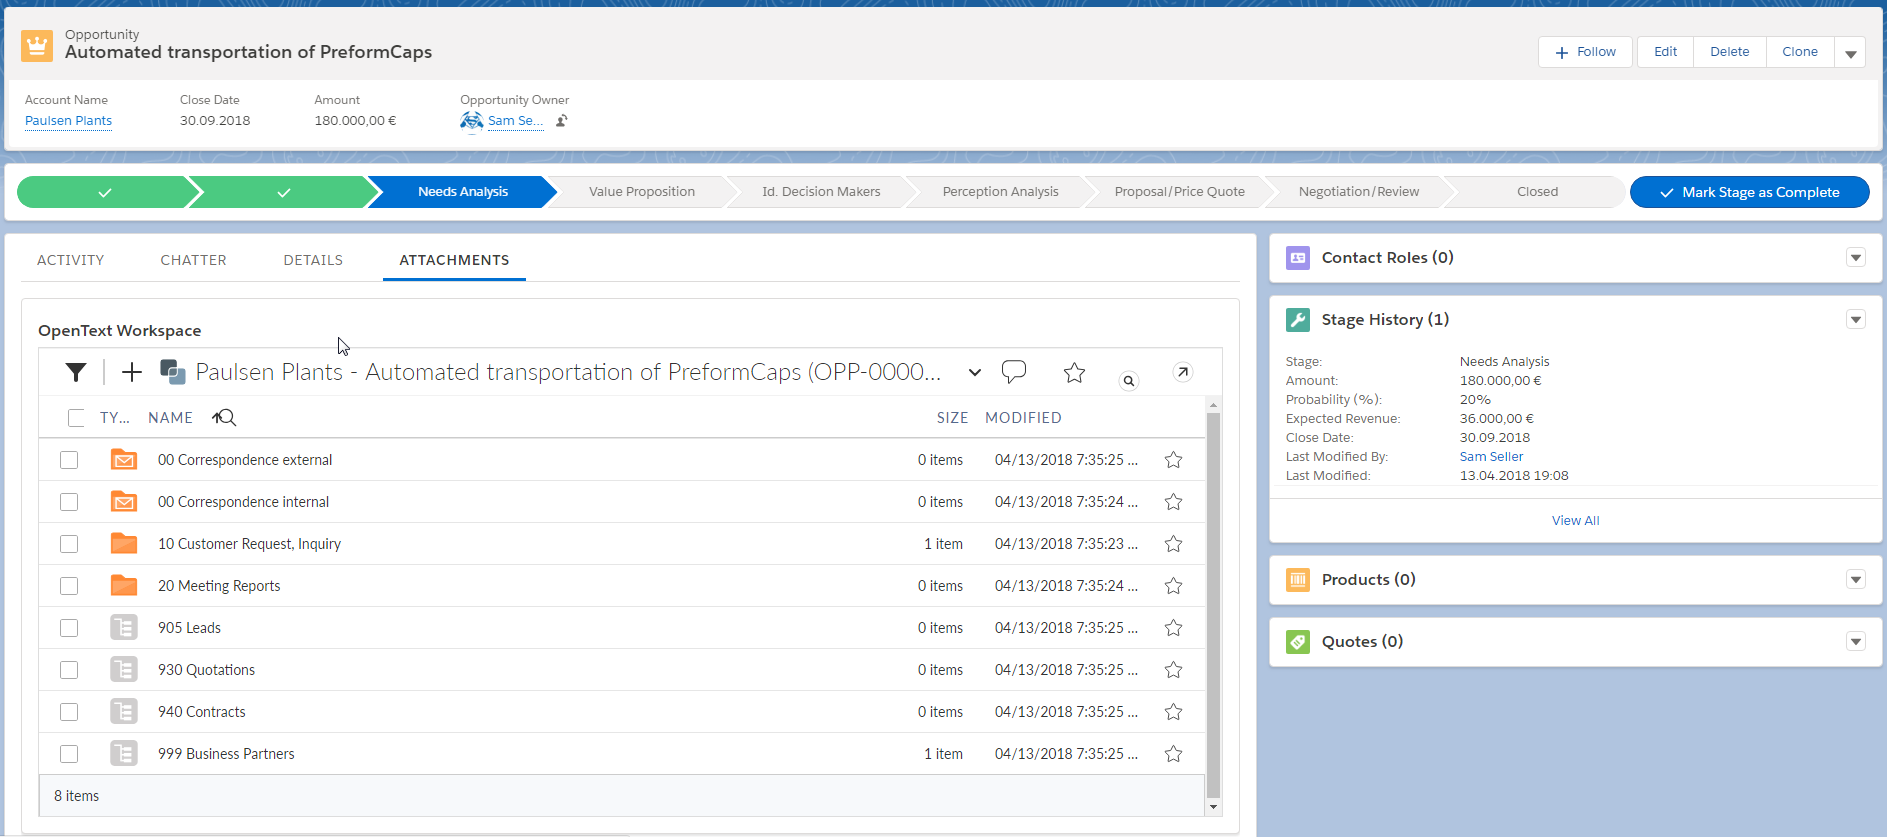Click the Delete button
The image size is (1887, 837).
tap(1730, 52)
